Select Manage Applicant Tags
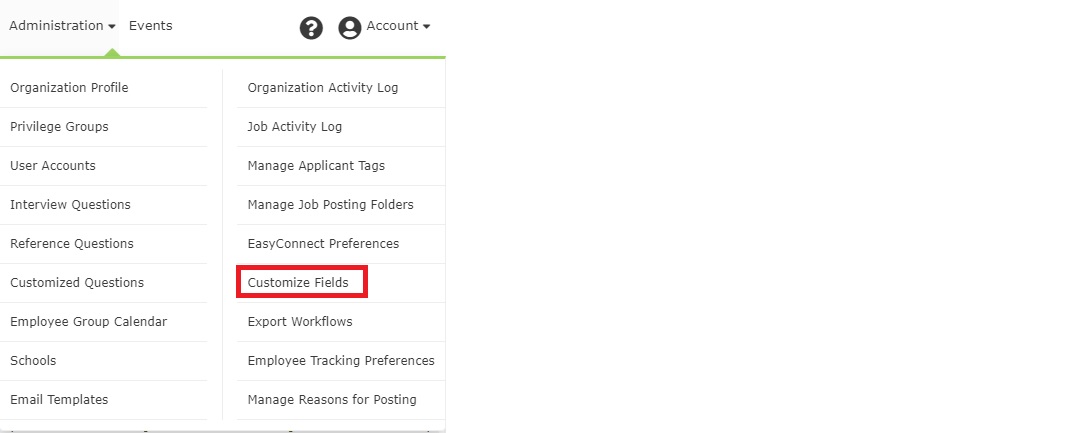Screen dimensions: 1072x433 pos(316,166)
